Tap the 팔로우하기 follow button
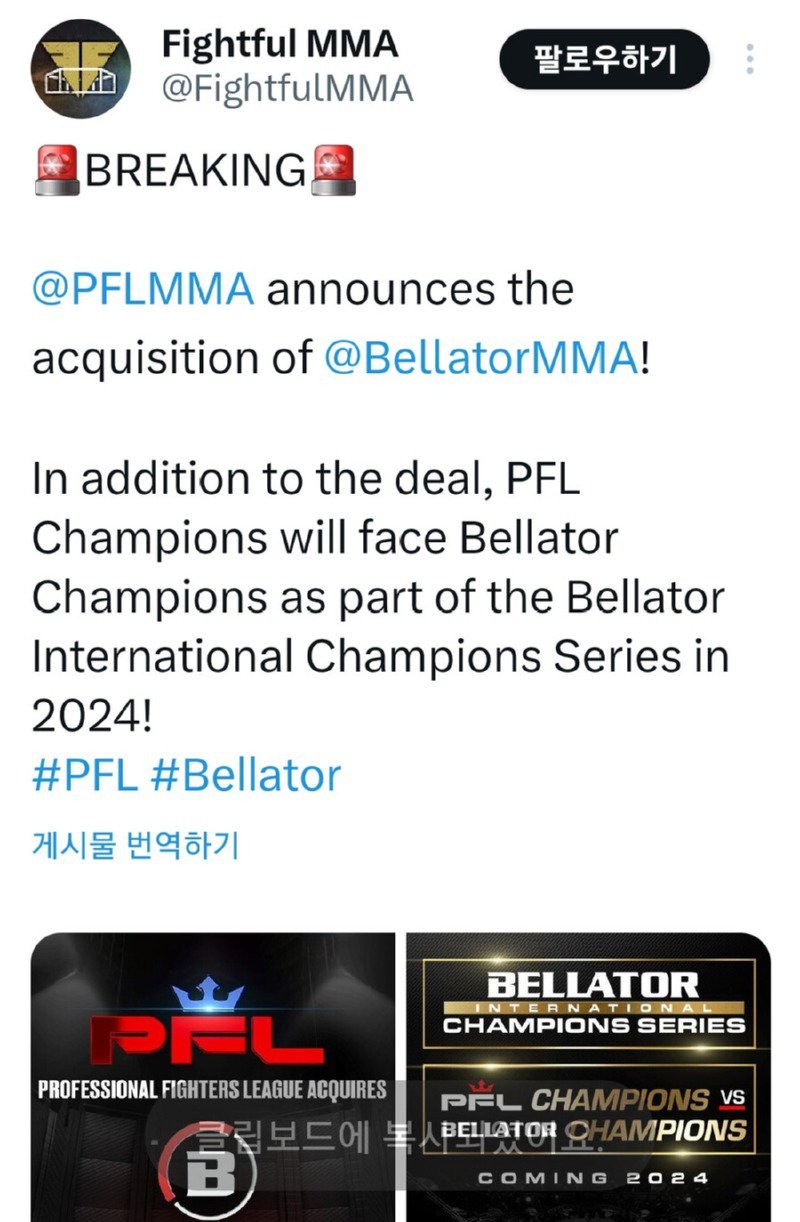800x1222 pixels. click(x=605, y=60)
